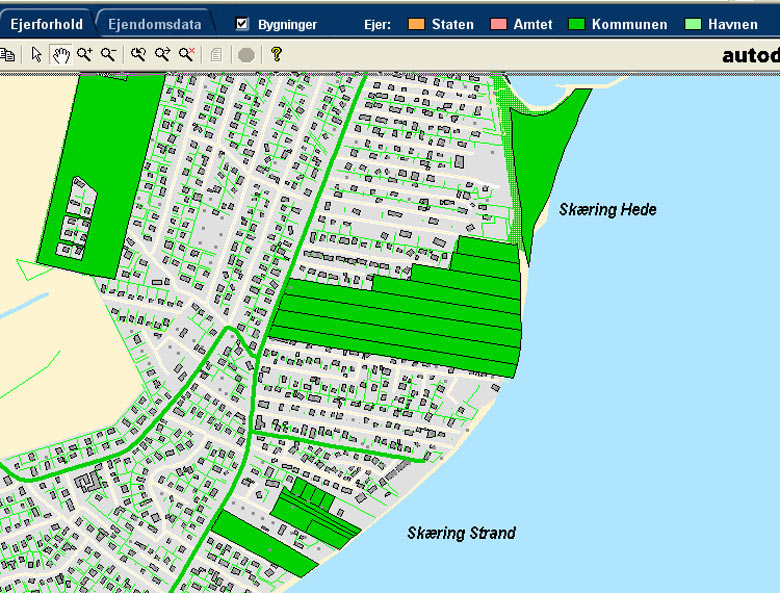Click the Zoom Previous magnifier icon
Image resolution: width=780 pixels, height=593 pixels.
[x=138, y=55]
